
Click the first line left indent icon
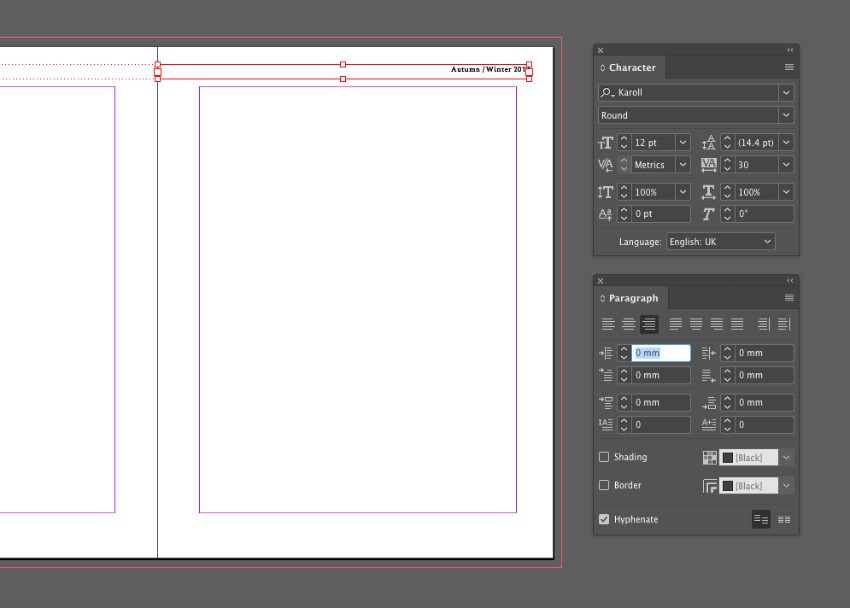606,375
